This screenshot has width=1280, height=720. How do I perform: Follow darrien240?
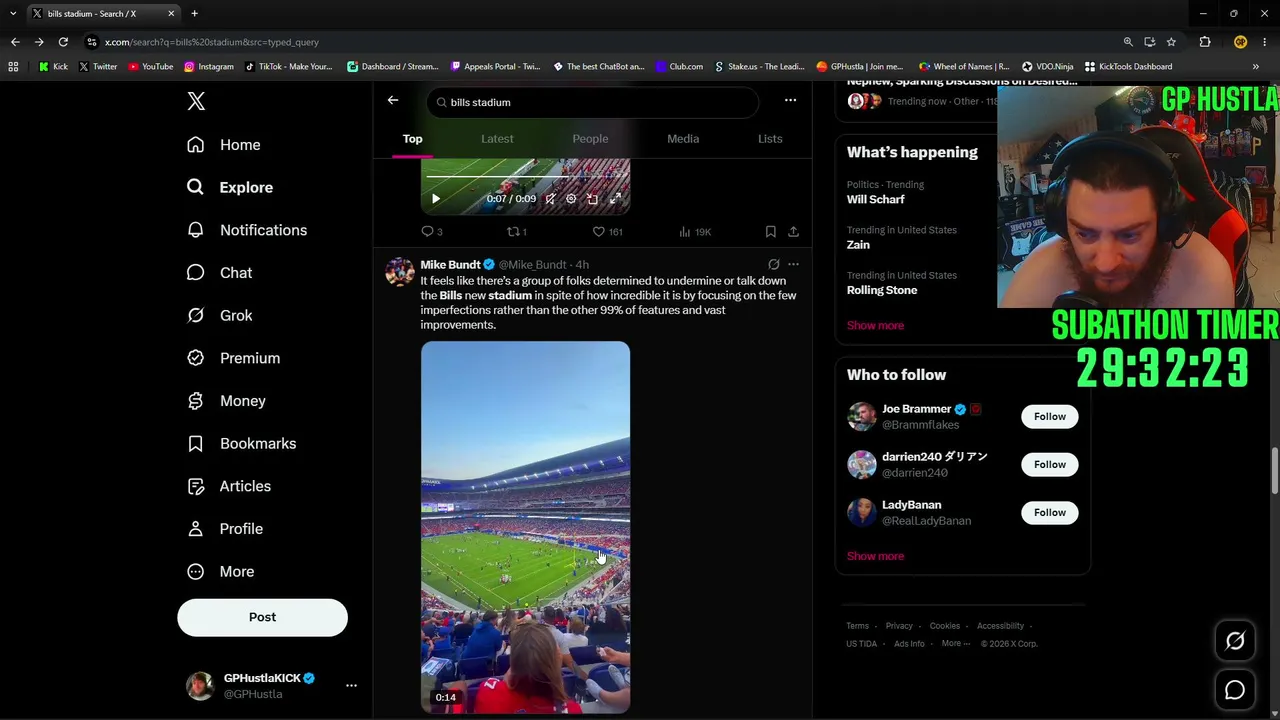[x=1050, y=464]
